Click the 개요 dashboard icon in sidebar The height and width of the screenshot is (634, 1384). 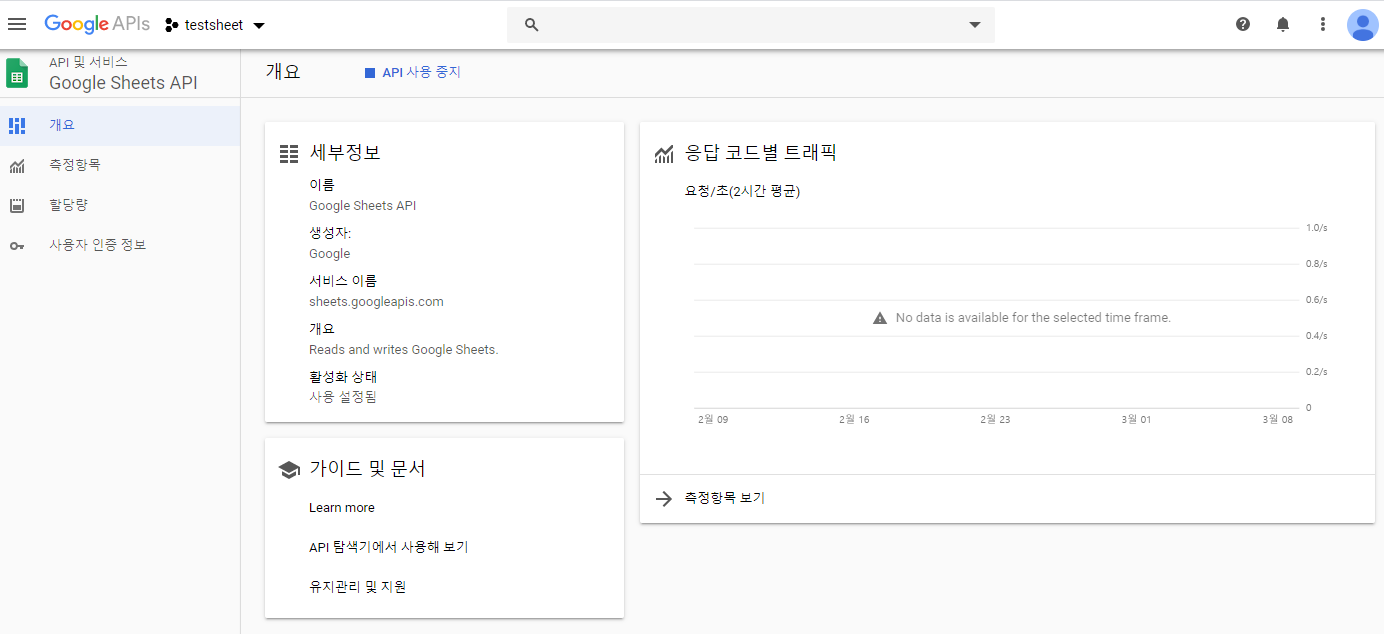tap(17, 125)
